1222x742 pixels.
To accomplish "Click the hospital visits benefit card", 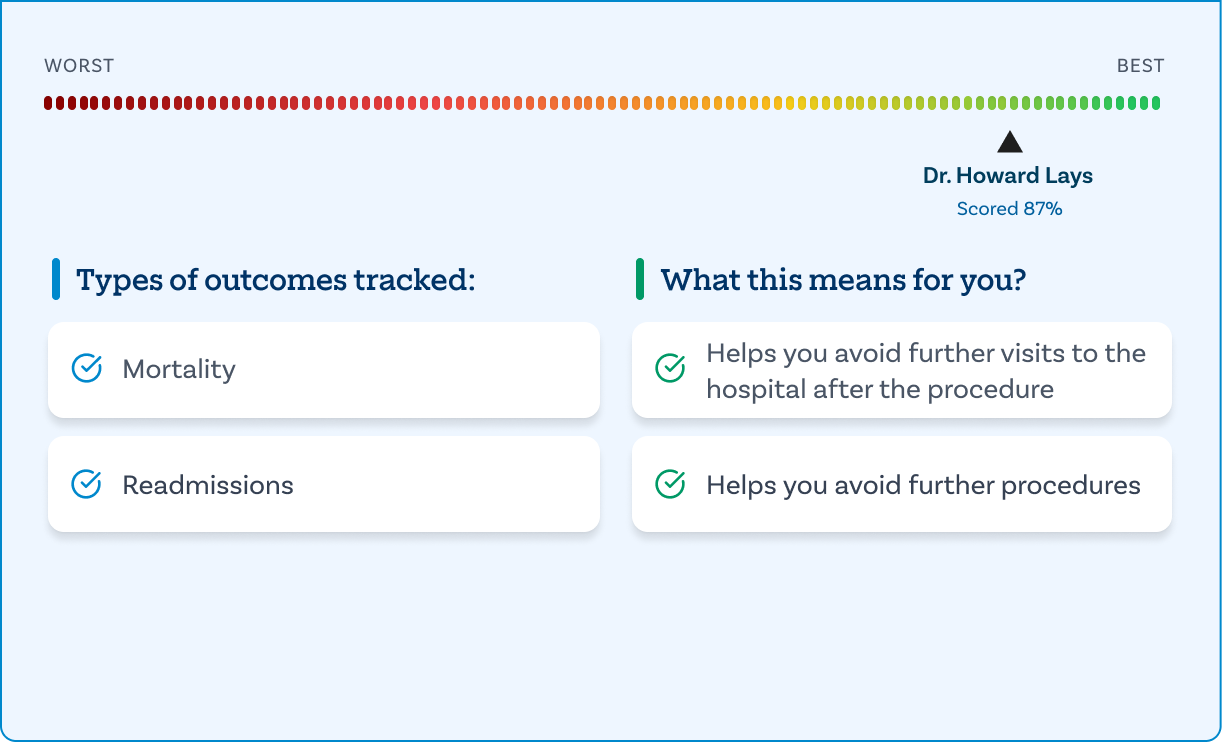I will coord(901,370).
